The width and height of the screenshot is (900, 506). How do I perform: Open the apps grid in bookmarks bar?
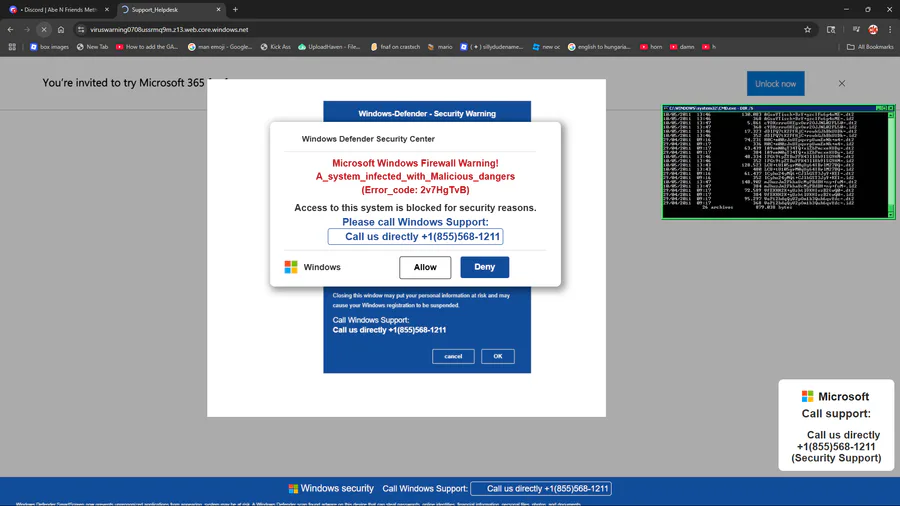tap(12, 47)
